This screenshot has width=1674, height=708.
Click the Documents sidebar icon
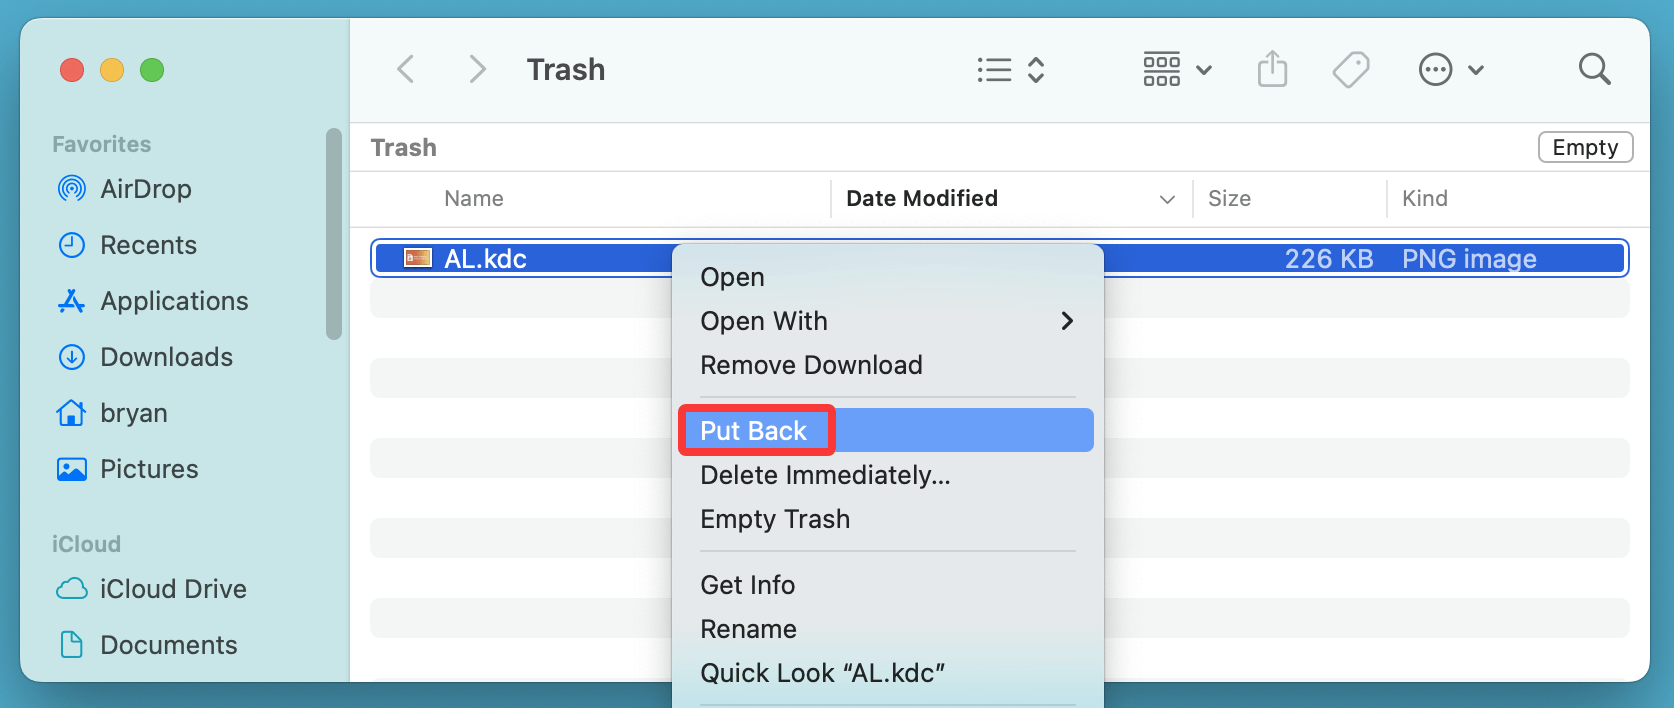click(x=72, y=645)
